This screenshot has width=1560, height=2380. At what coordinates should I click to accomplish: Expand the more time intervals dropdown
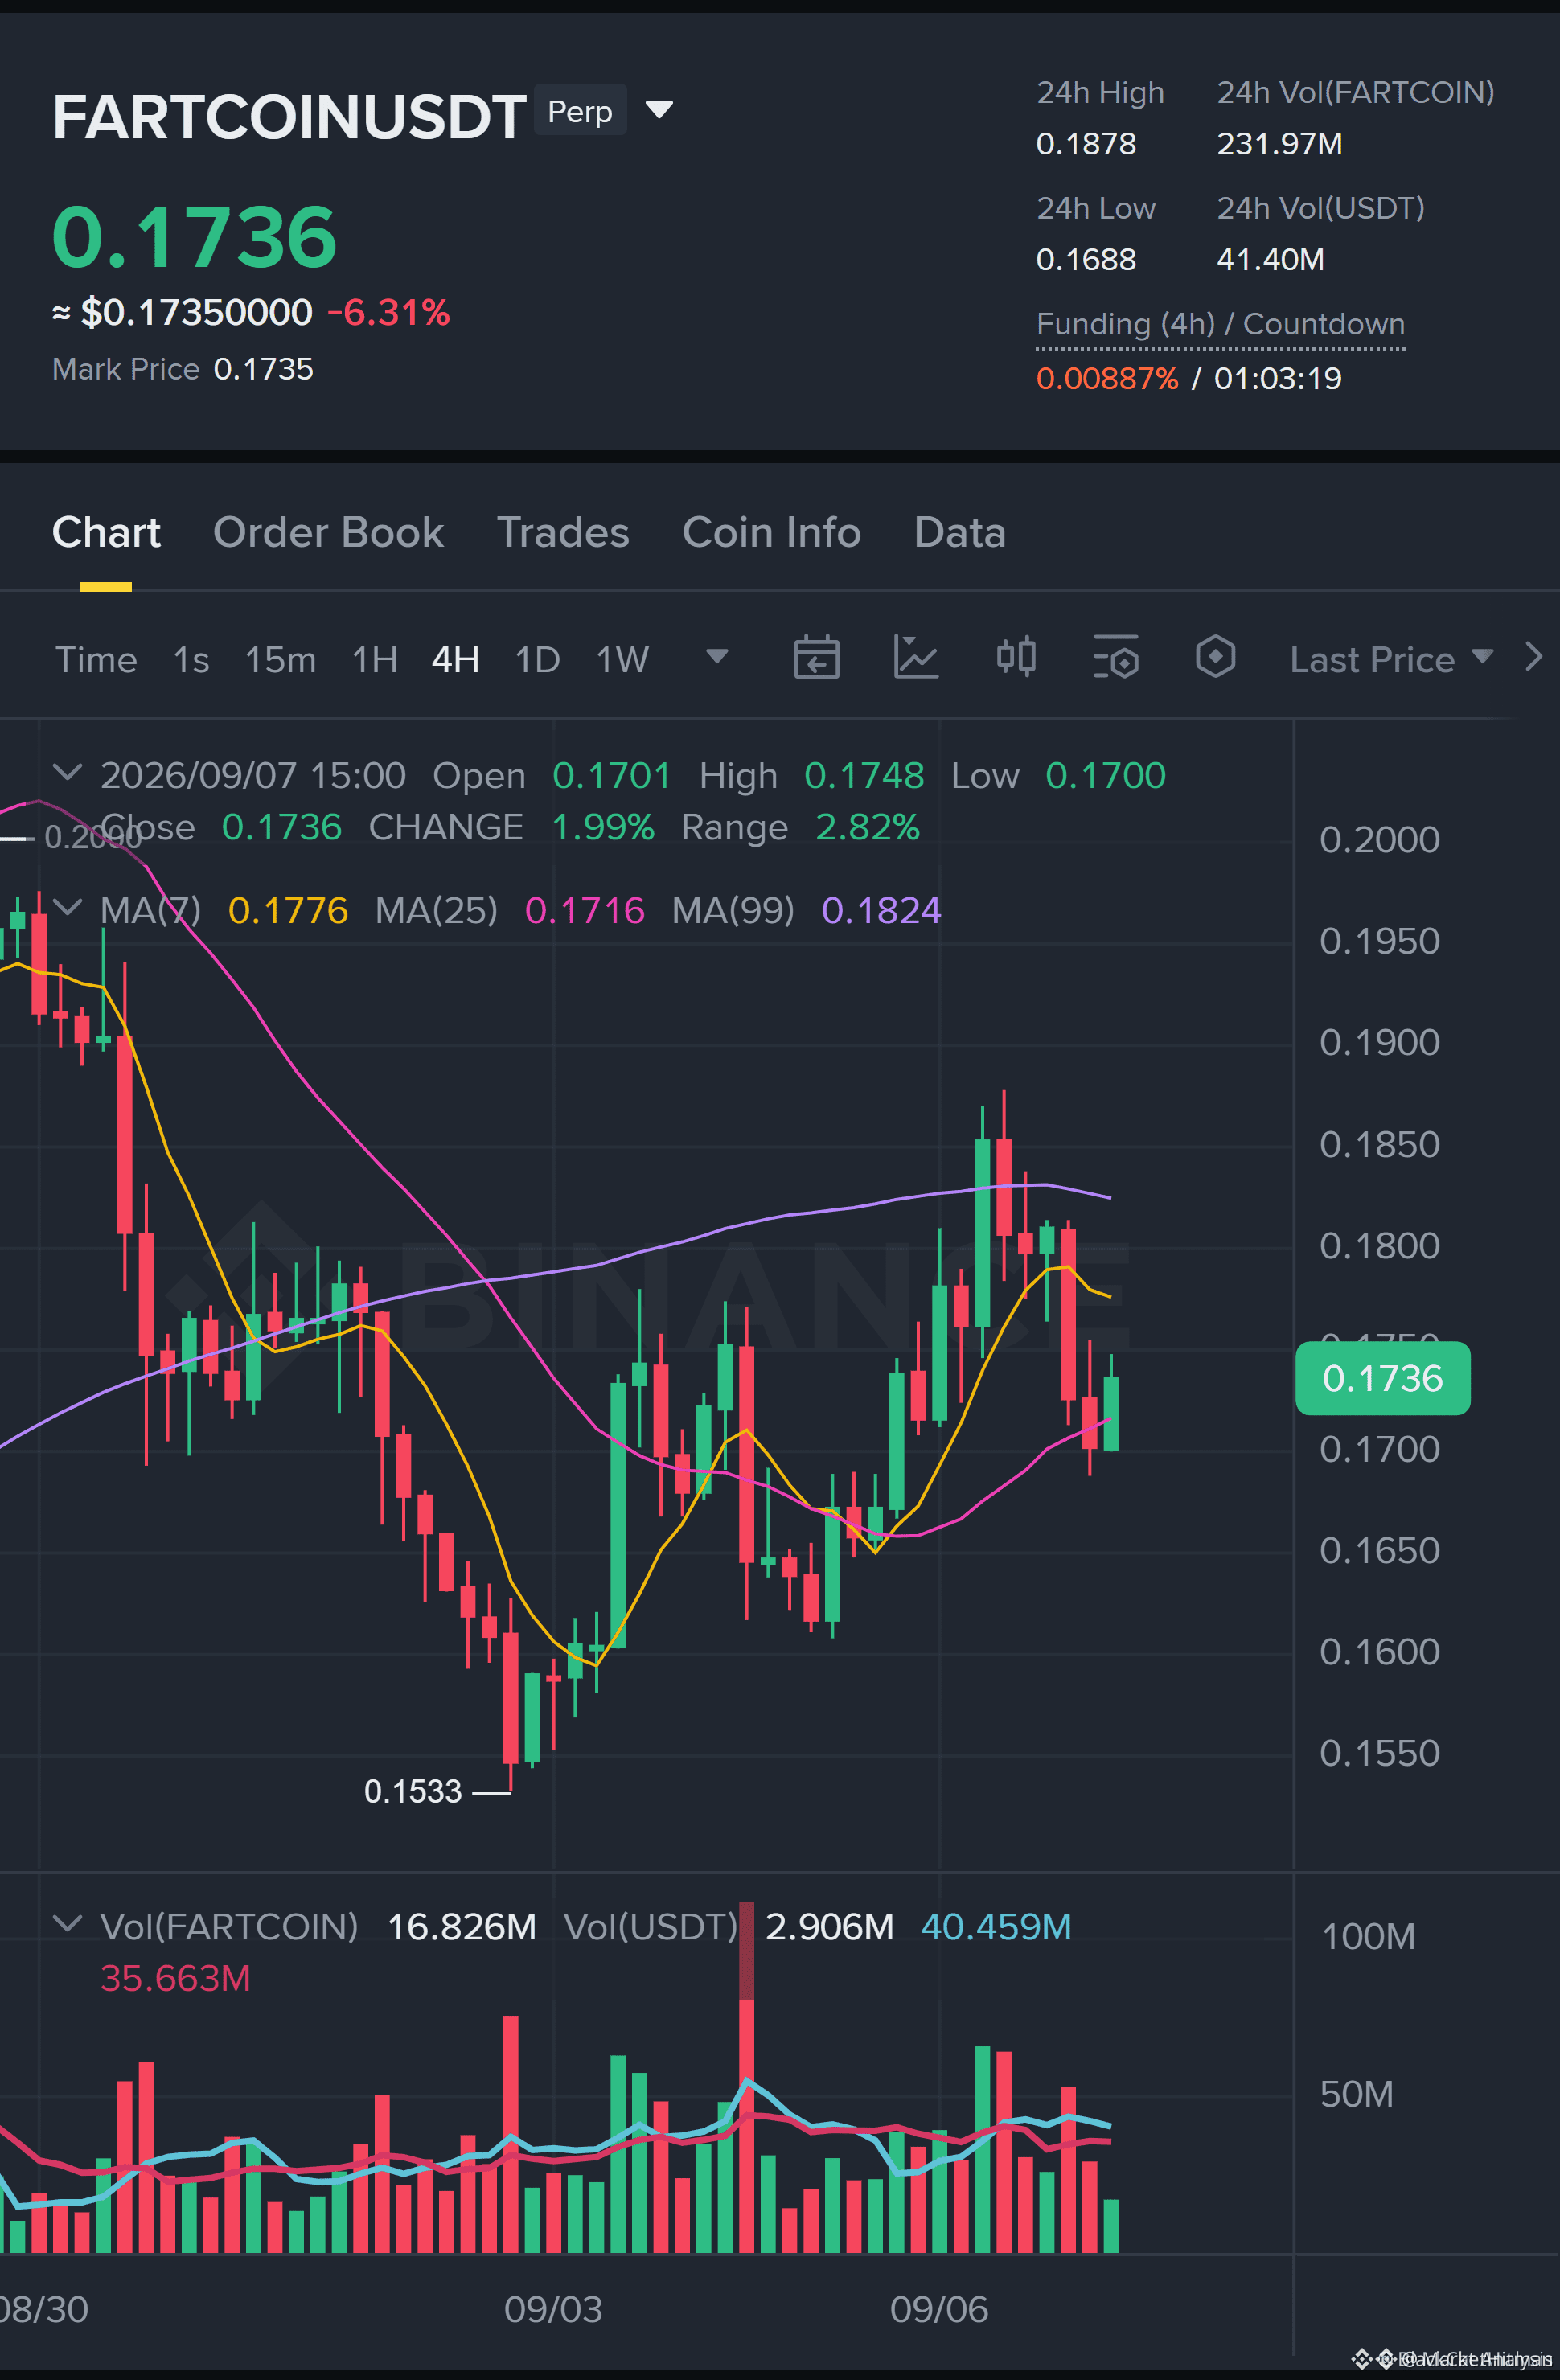coord(717,656)
